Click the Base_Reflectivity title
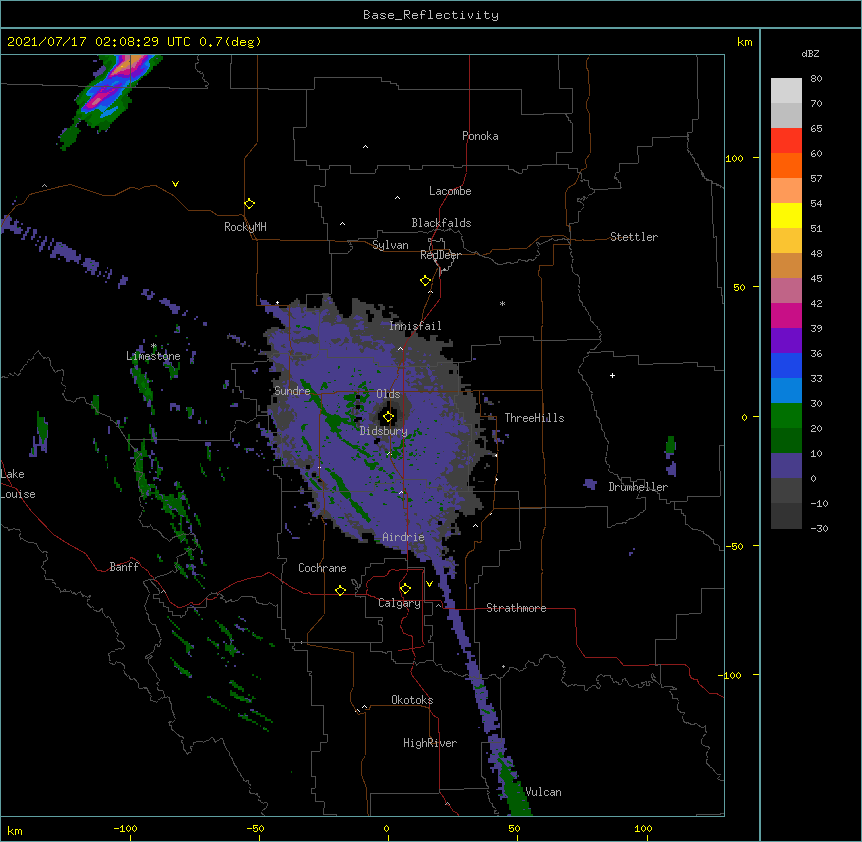Viewport: 862px width, 842px height. pos(431,15)
